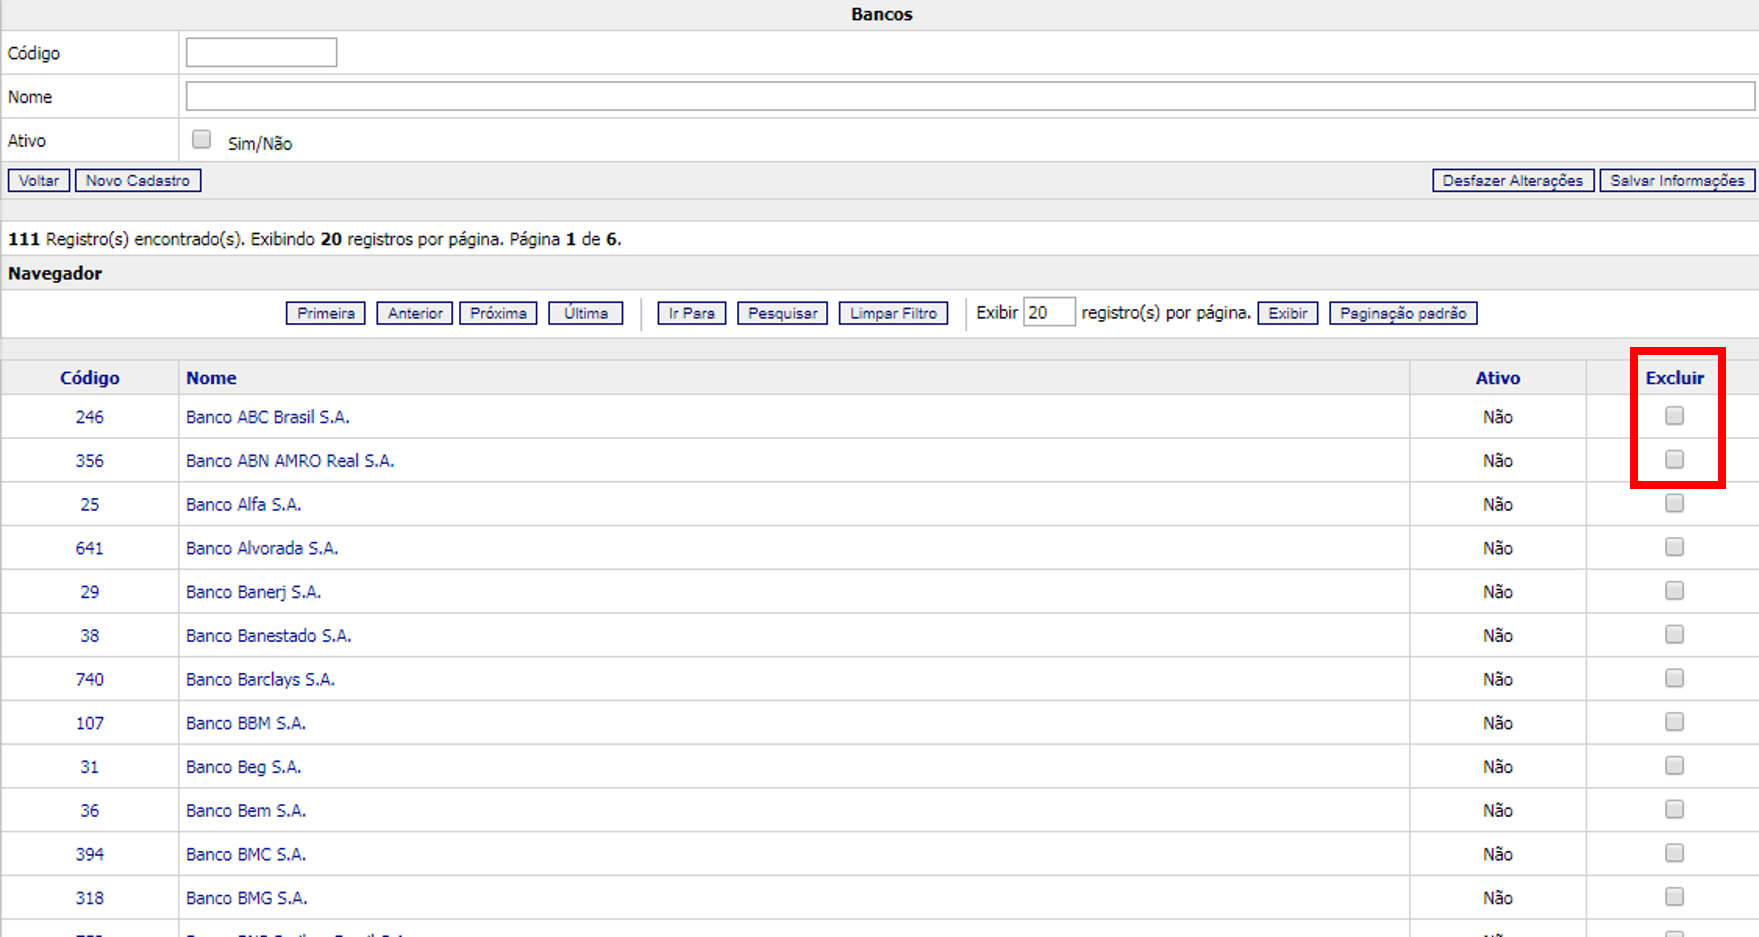Jump to Última page
This screenshot has height=937, width=1759.
coord(585,314)
